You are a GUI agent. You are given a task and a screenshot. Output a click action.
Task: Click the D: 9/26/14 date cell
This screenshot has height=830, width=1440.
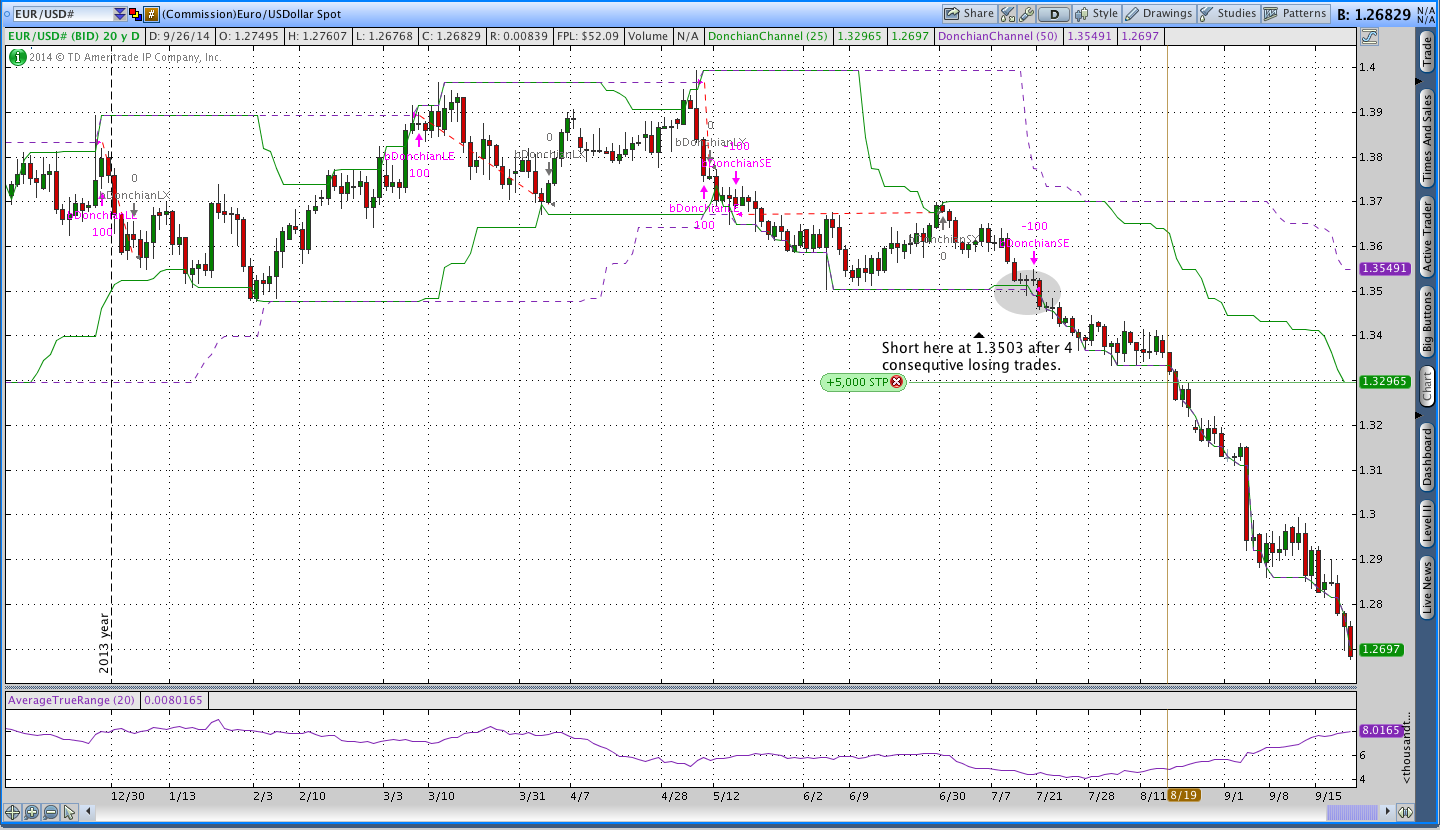coord(178,36)
